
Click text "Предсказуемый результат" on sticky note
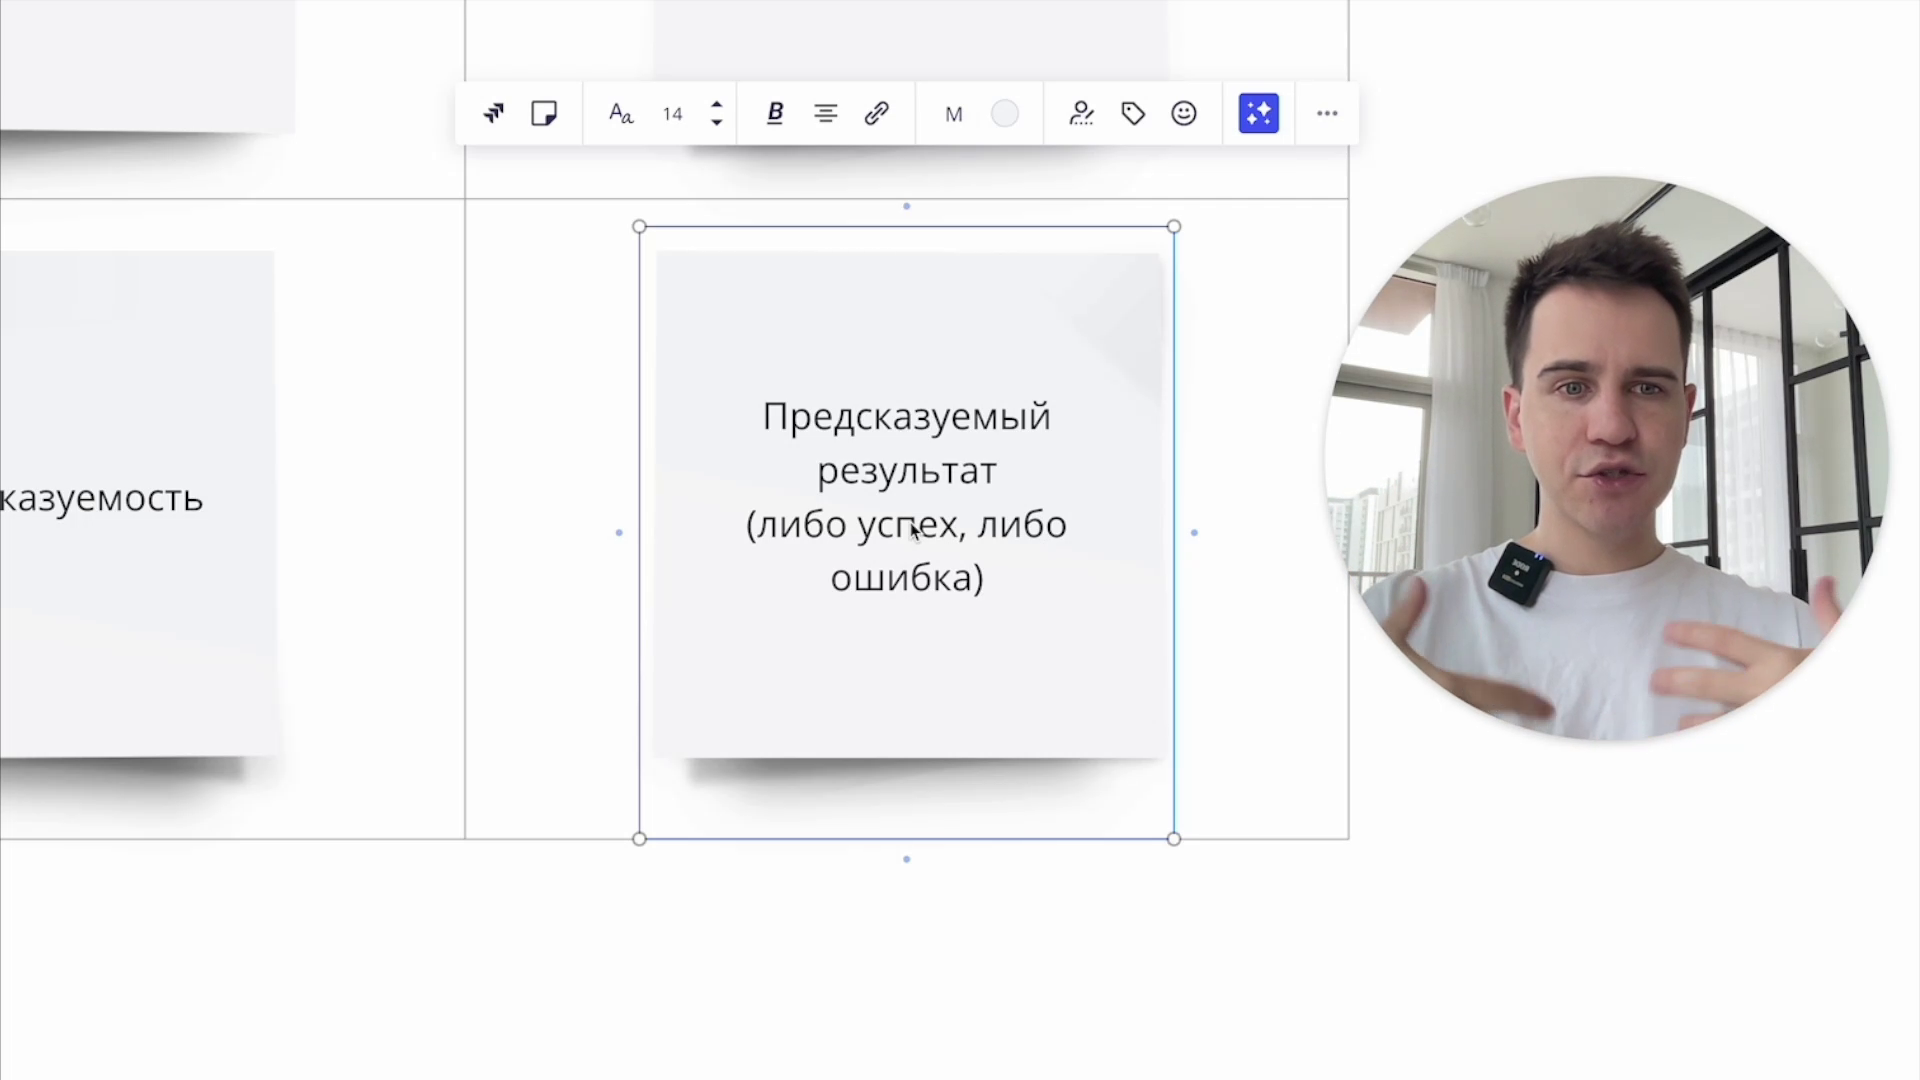[x=907, y=443]
